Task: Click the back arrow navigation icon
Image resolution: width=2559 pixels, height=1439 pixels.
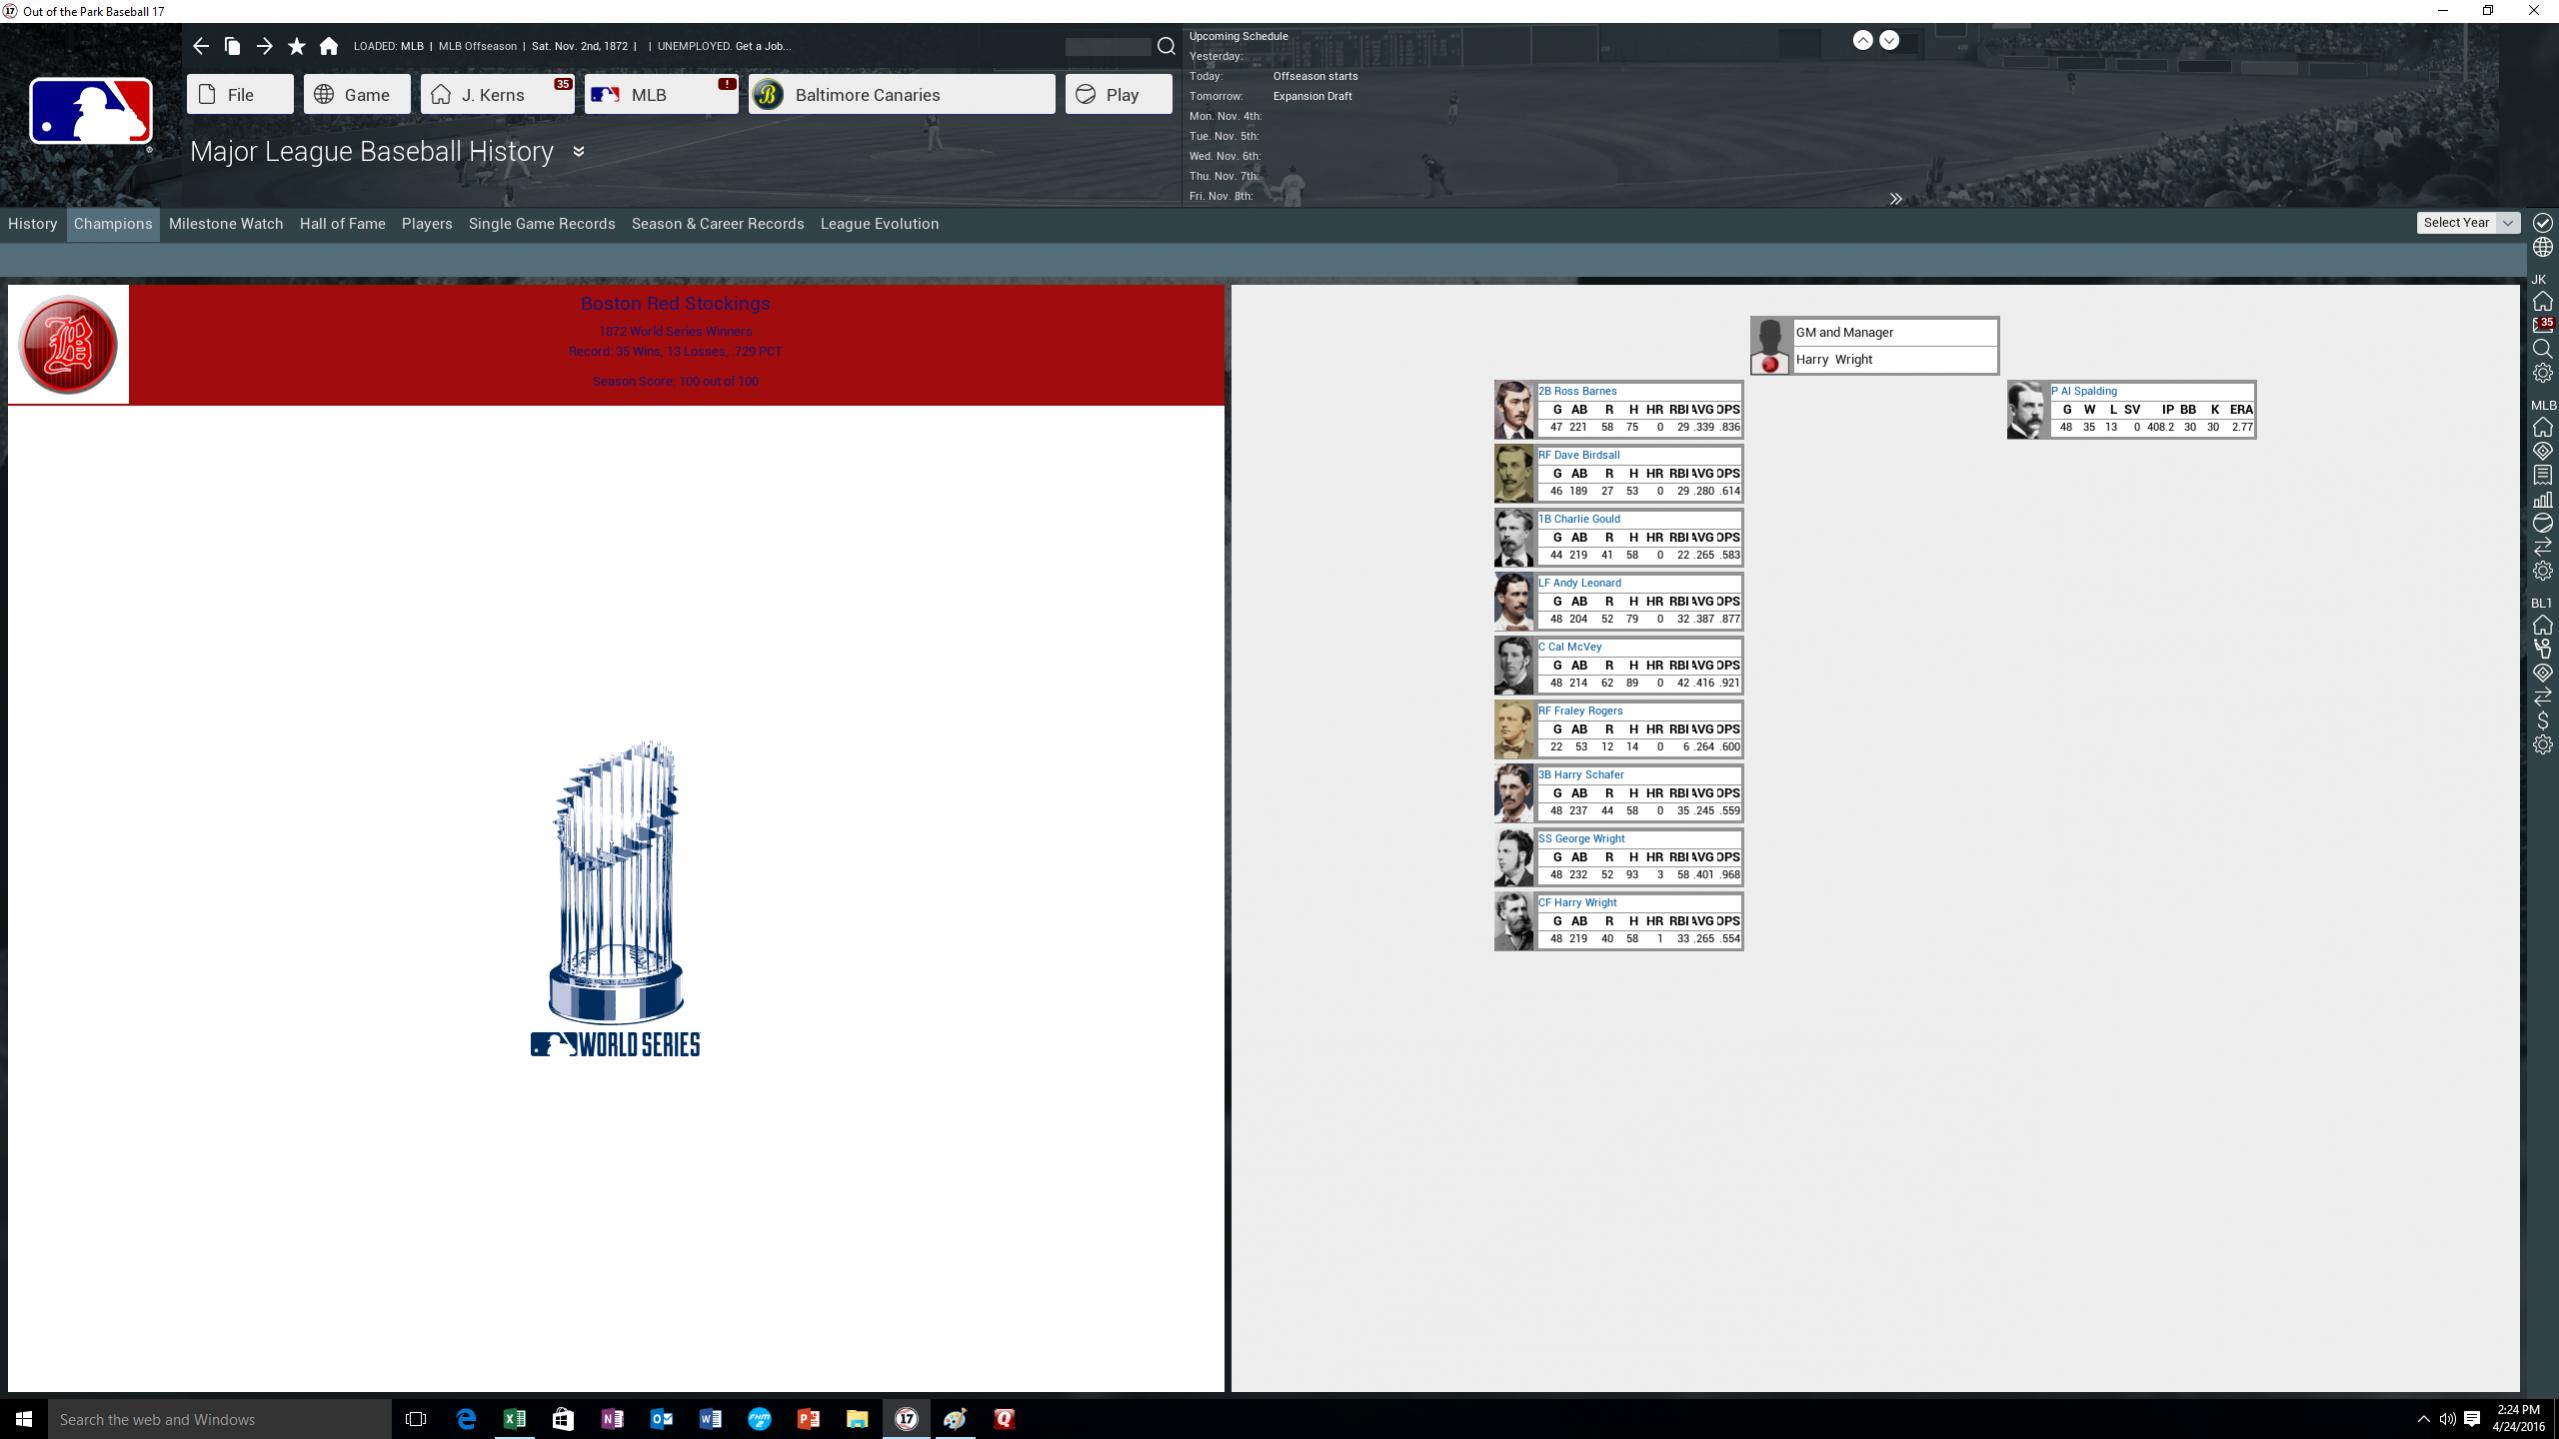Action: (x=201, y=46)
